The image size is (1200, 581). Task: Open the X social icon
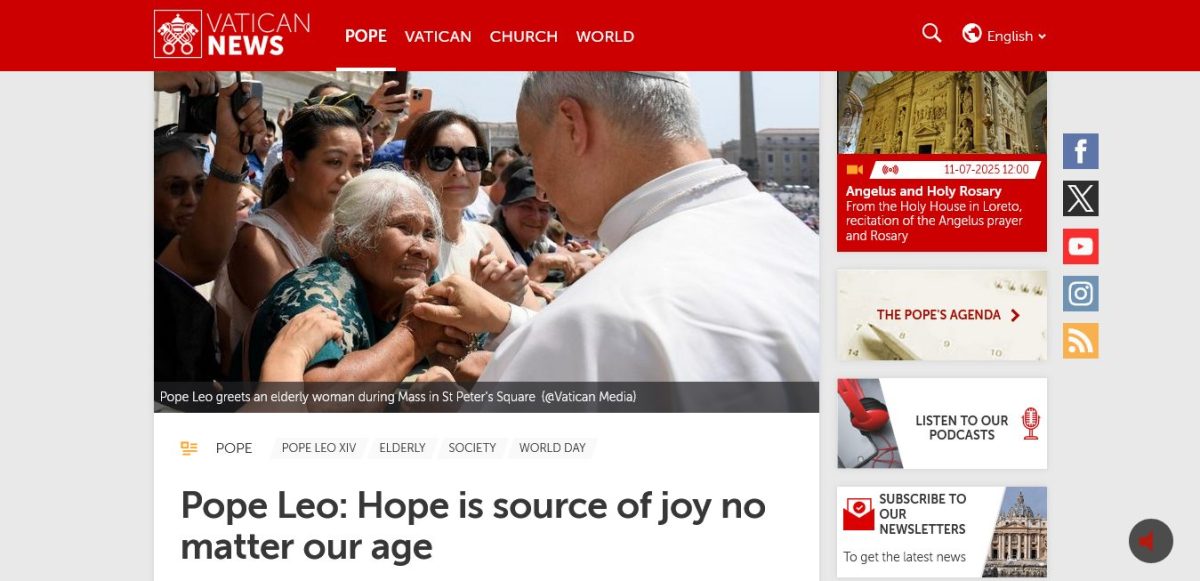click(1080, 198)
